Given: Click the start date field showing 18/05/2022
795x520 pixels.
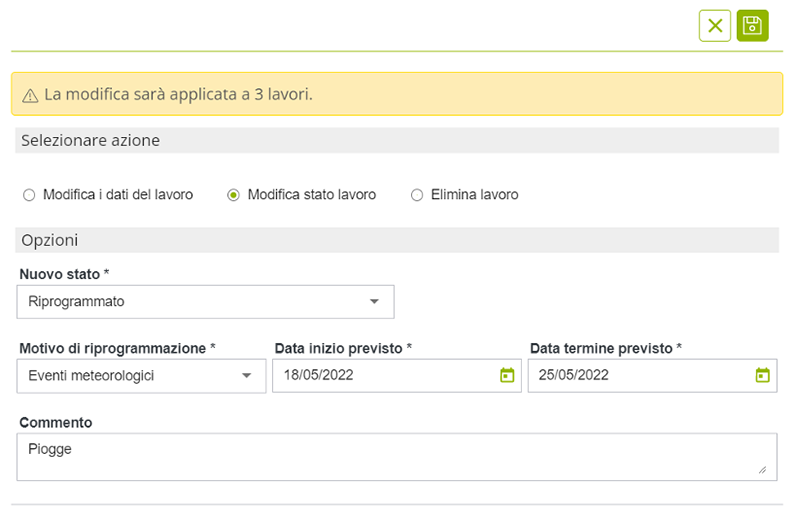Looking at the screenshot, I should tap(385, 376).
